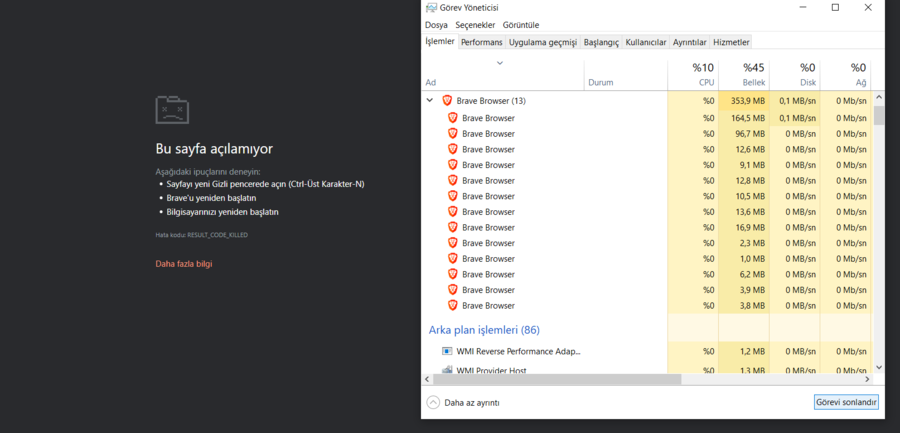
Task: Click the sort chevron above the Ad column
Action: point(500,63)
